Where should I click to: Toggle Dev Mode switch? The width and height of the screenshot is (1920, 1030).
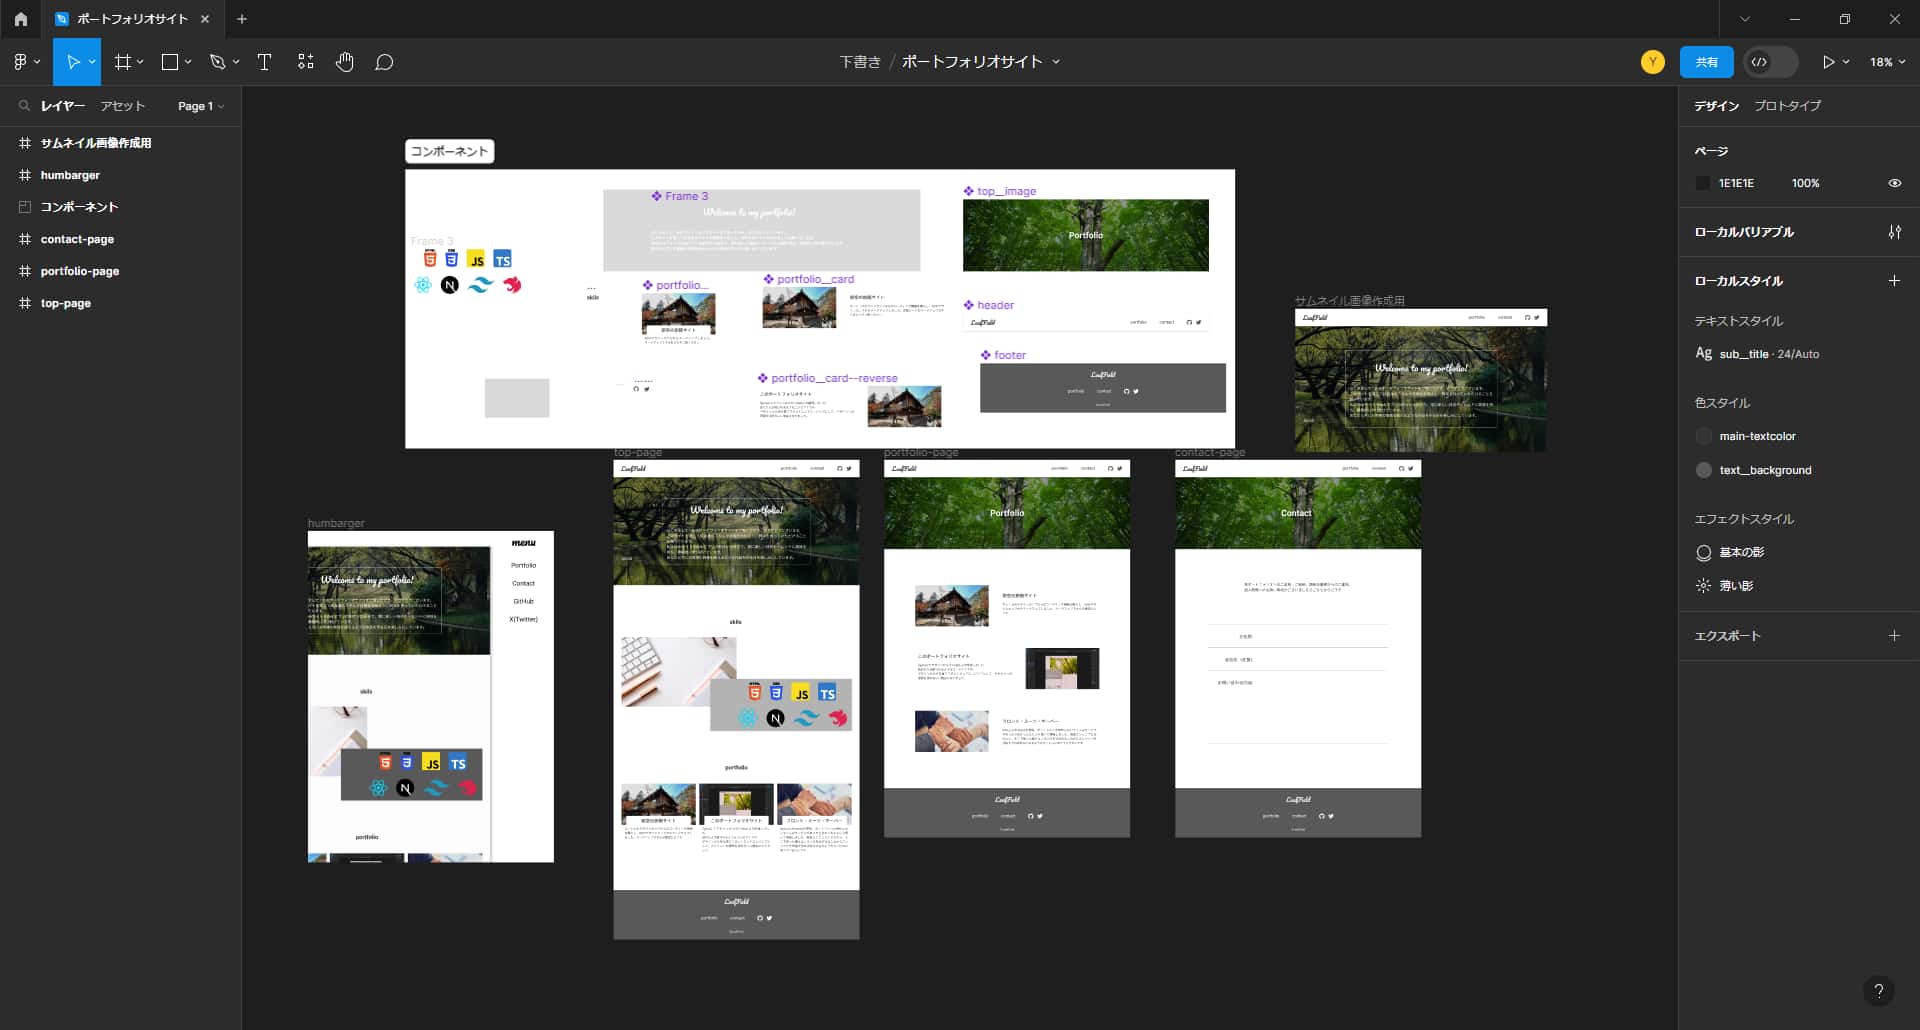click(x=1770, y=61)
